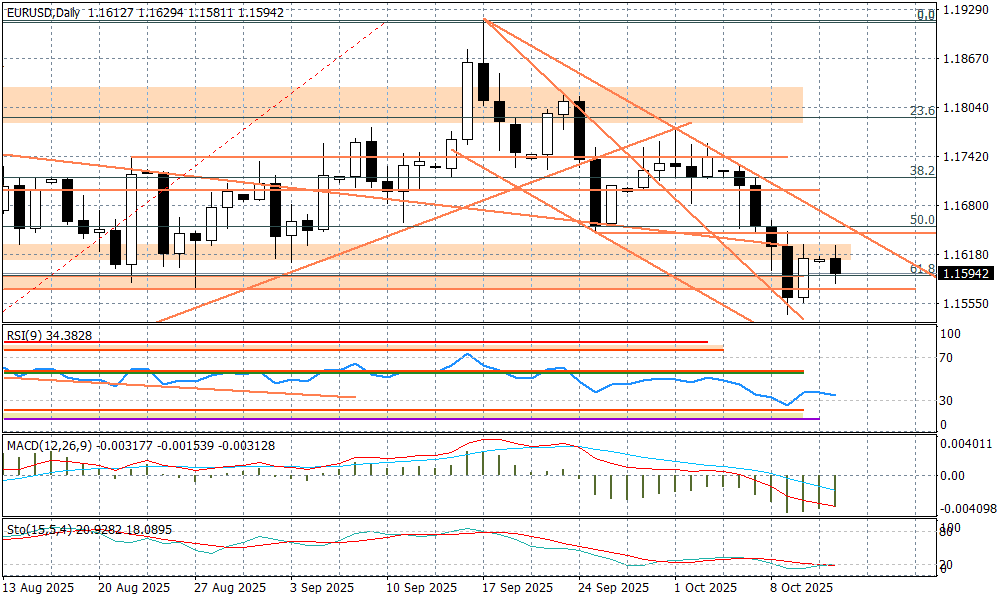
Task: Click the 1.17420 price axis label
Action: 967,157
